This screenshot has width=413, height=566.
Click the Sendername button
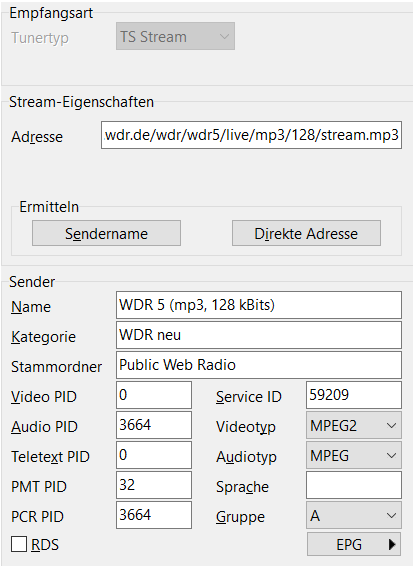(x=106, y=233)
